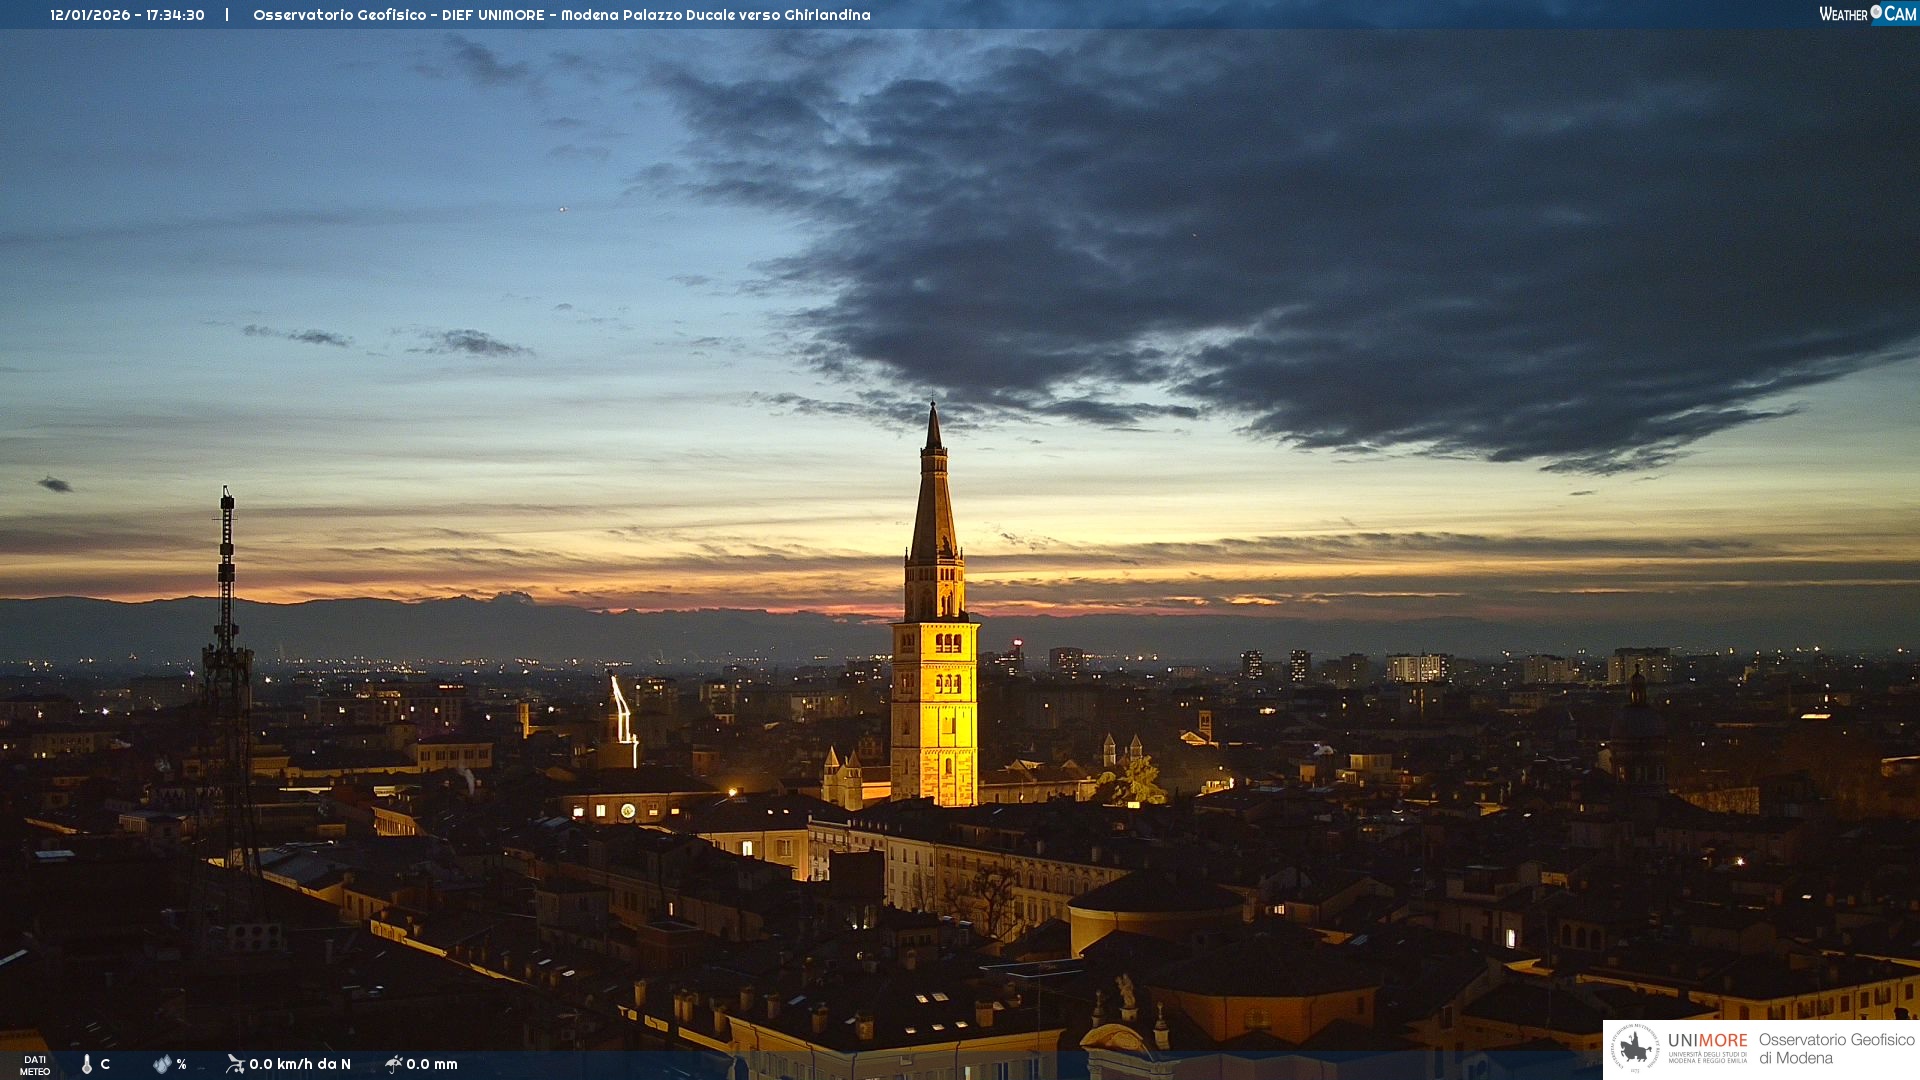Click the humidity percent symbol
1920x1080 pixels.
coord(181,1064)
